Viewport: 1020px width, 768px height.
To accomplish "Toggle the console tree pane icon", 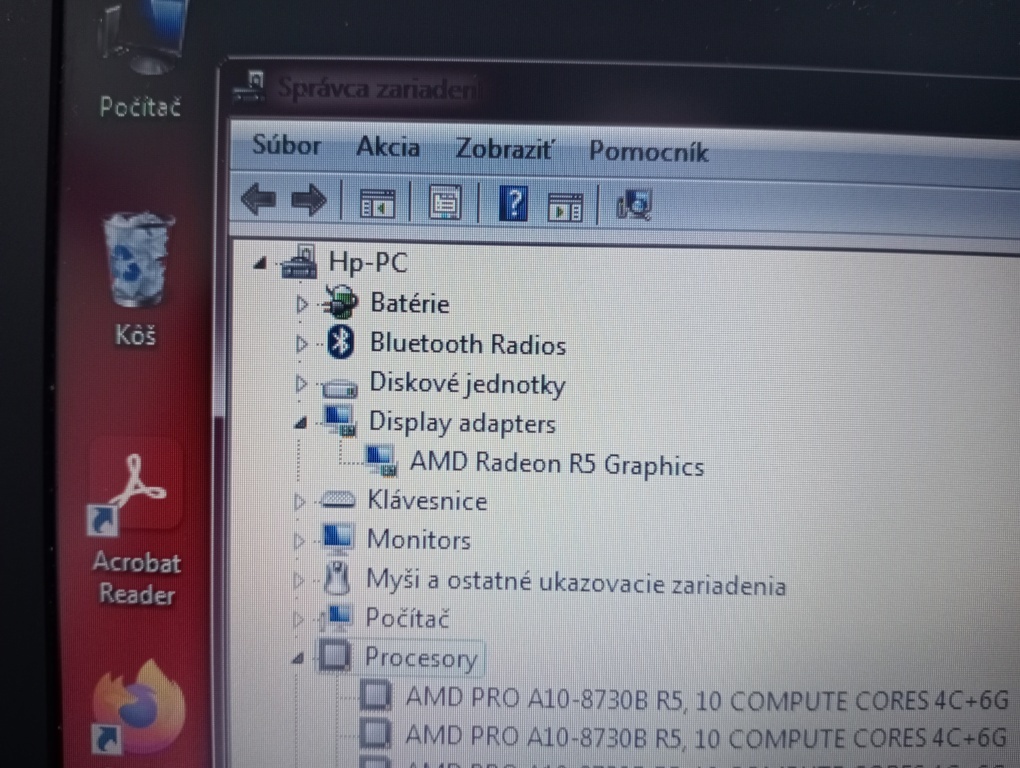I will tap(377, 203).
